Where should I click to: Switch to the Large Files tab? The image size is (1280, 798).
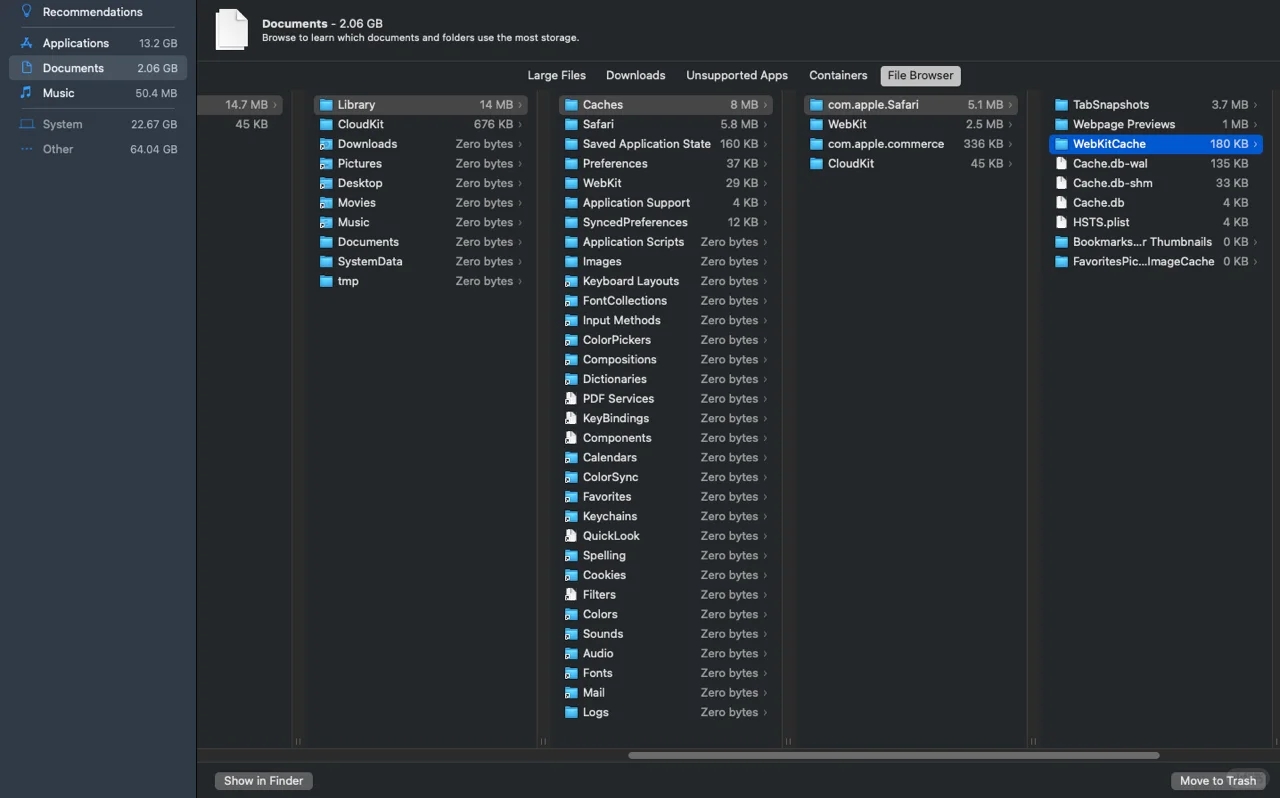click(x=557, y=75)
